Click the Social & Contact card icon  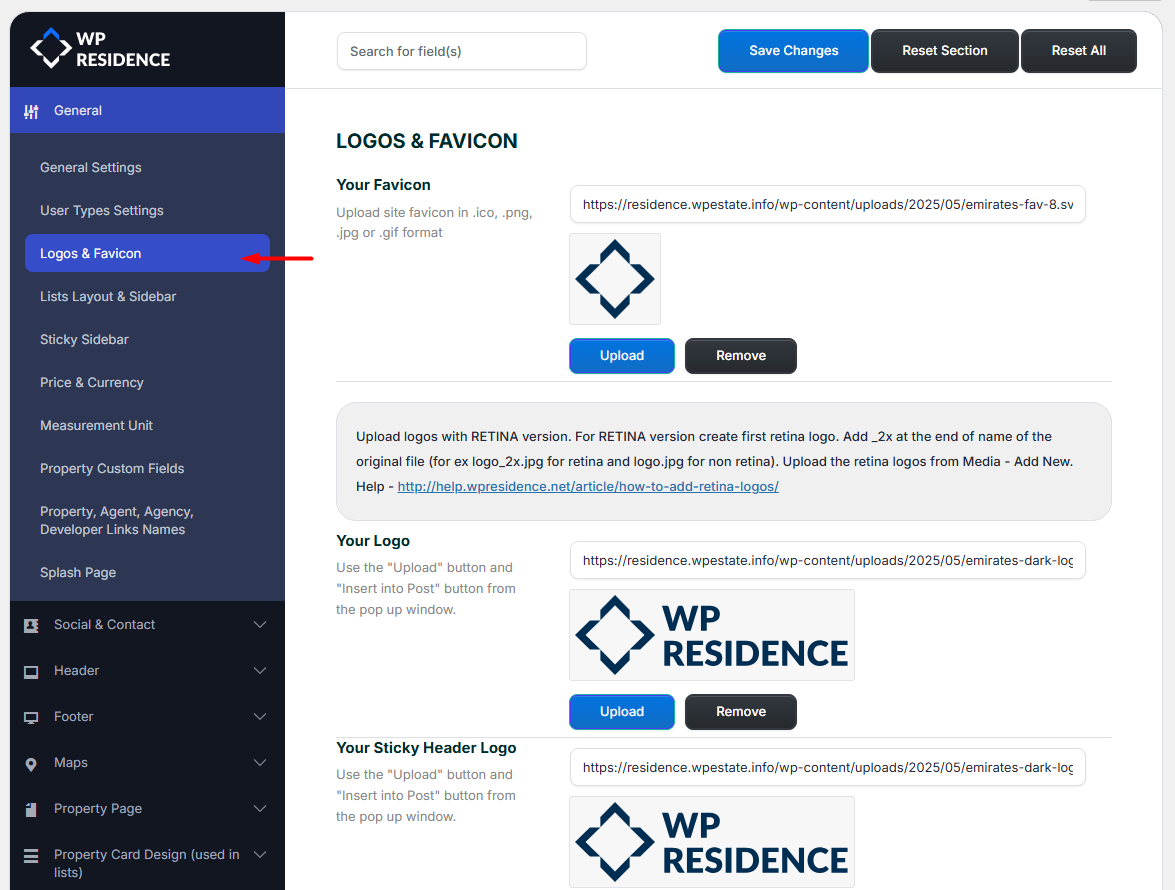click(31, 625)
